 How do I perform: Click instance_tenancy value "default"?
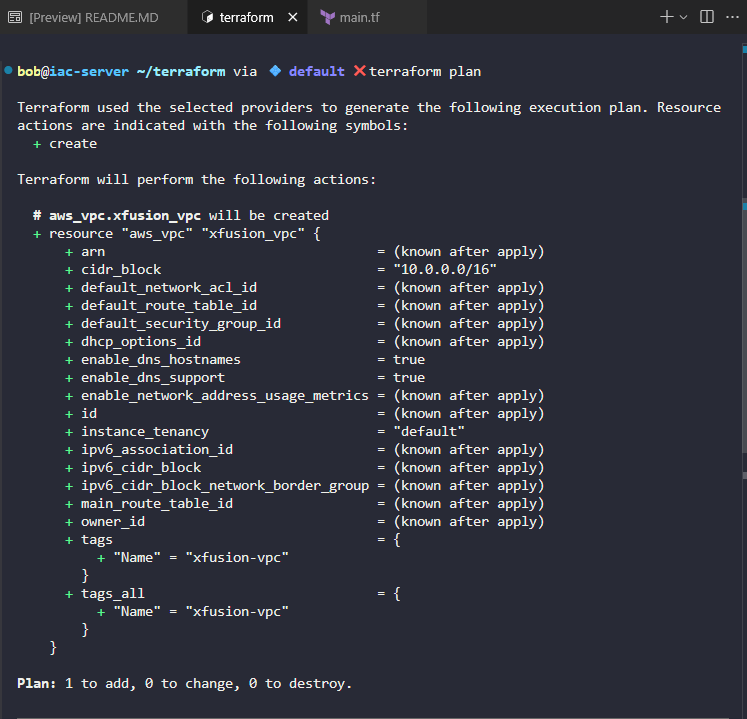pyautogui.click(x=429, y=432)
